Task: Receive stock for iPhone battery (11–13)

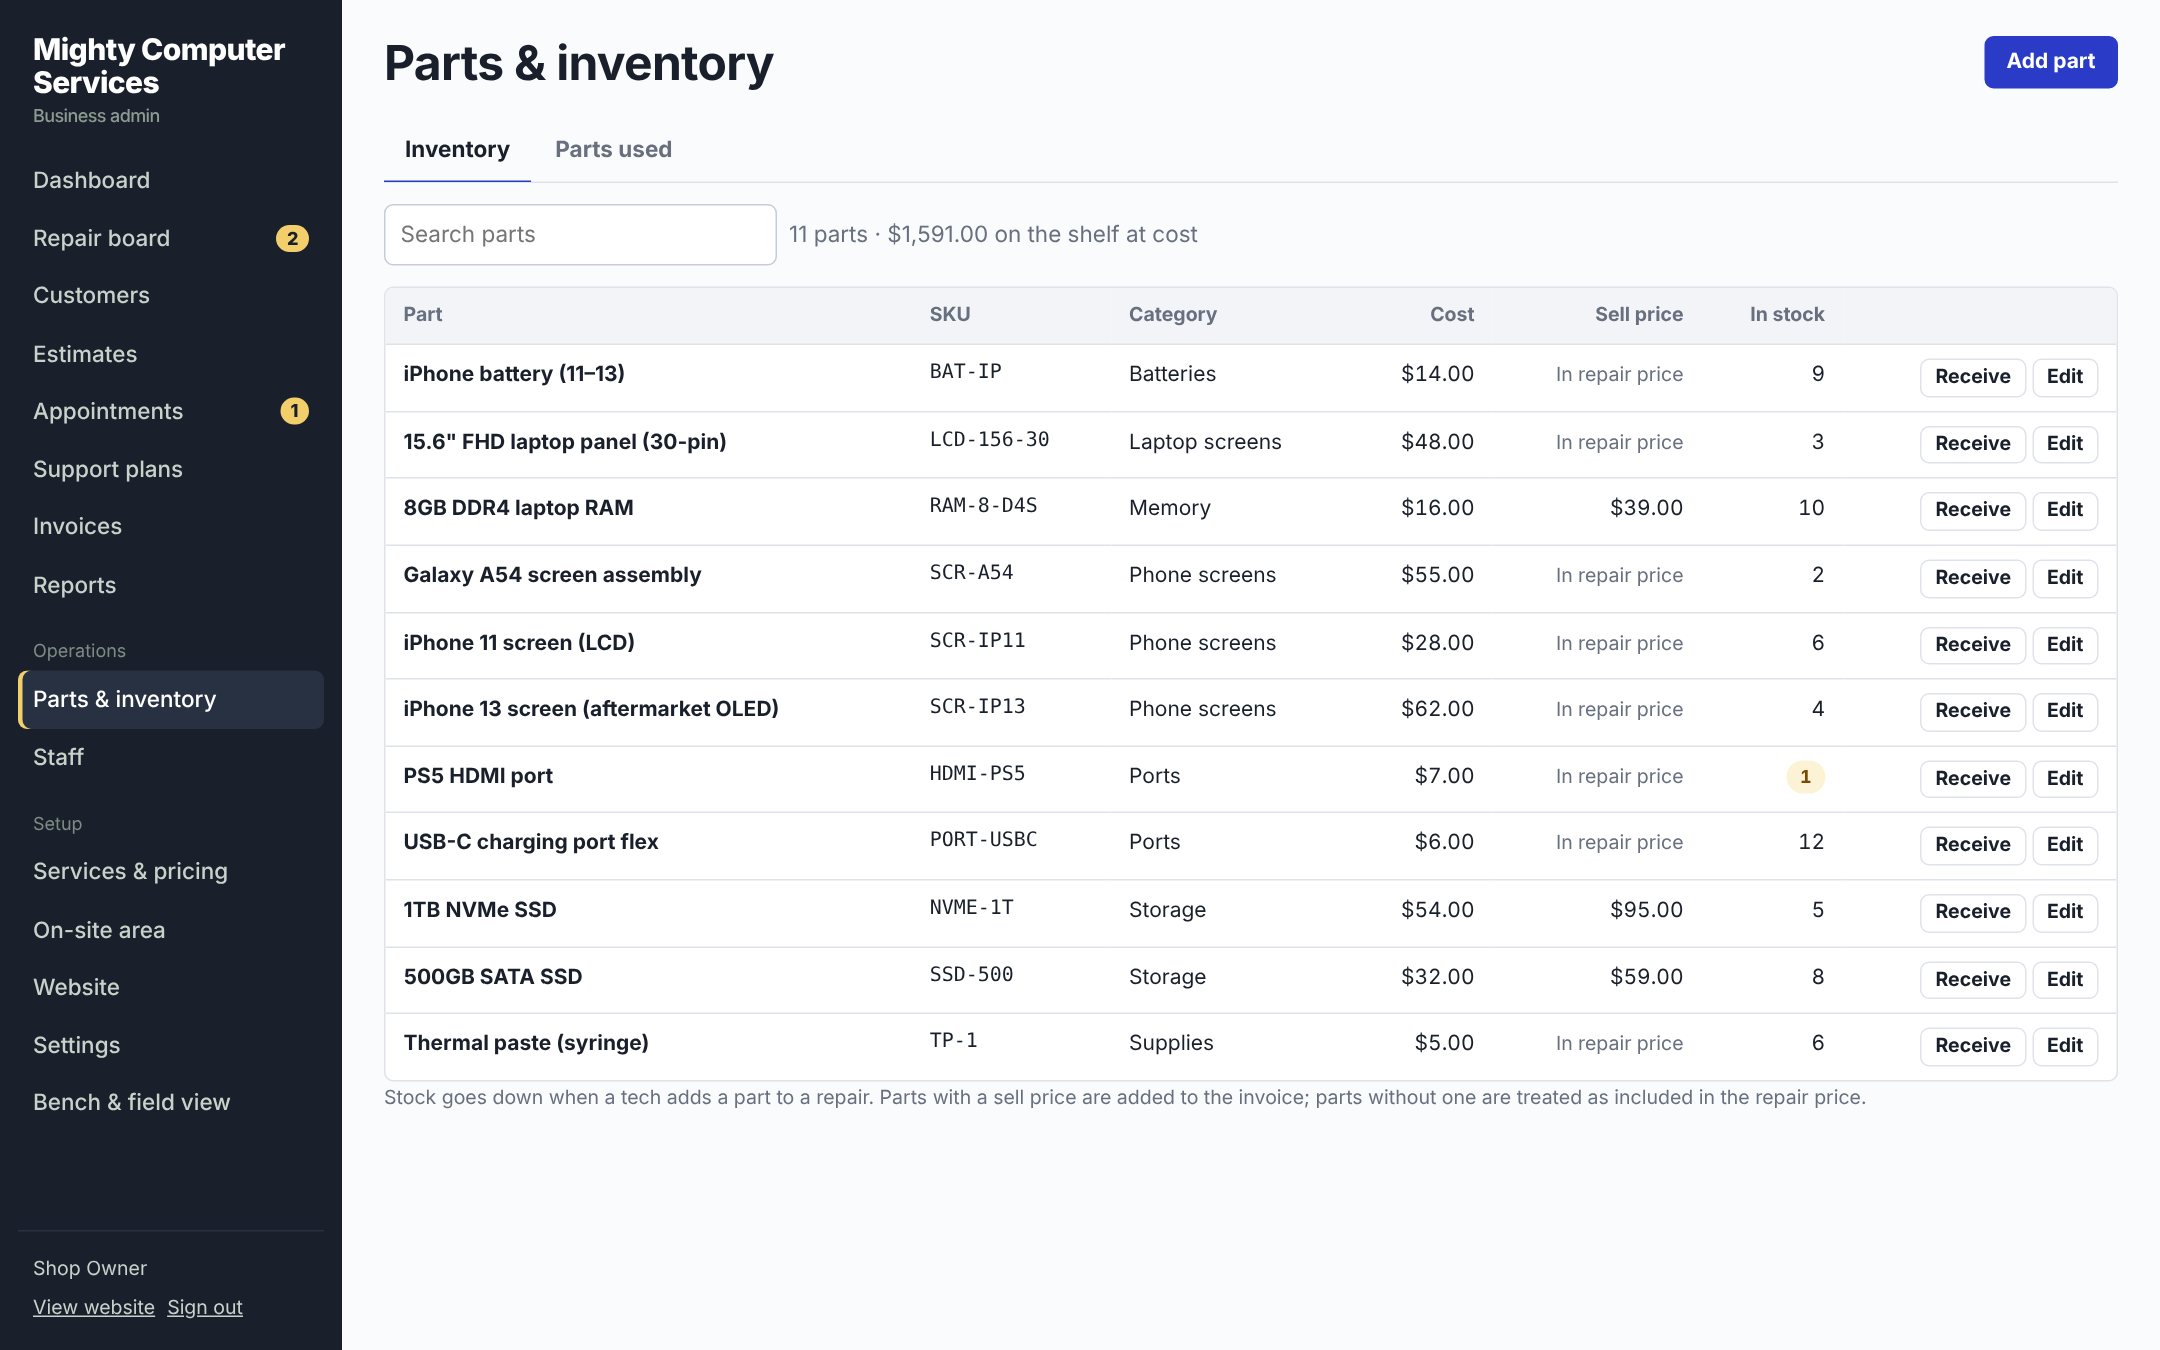Action: coord(1972,377)
